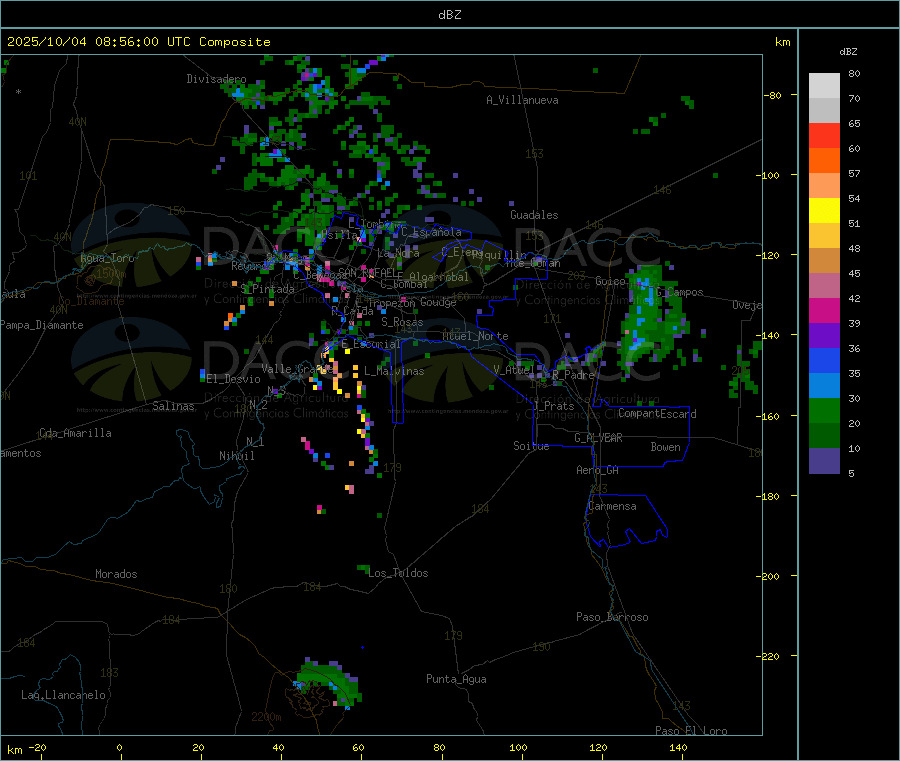Select the R_Padre label
Screen dimensions: 900x761
573,375
